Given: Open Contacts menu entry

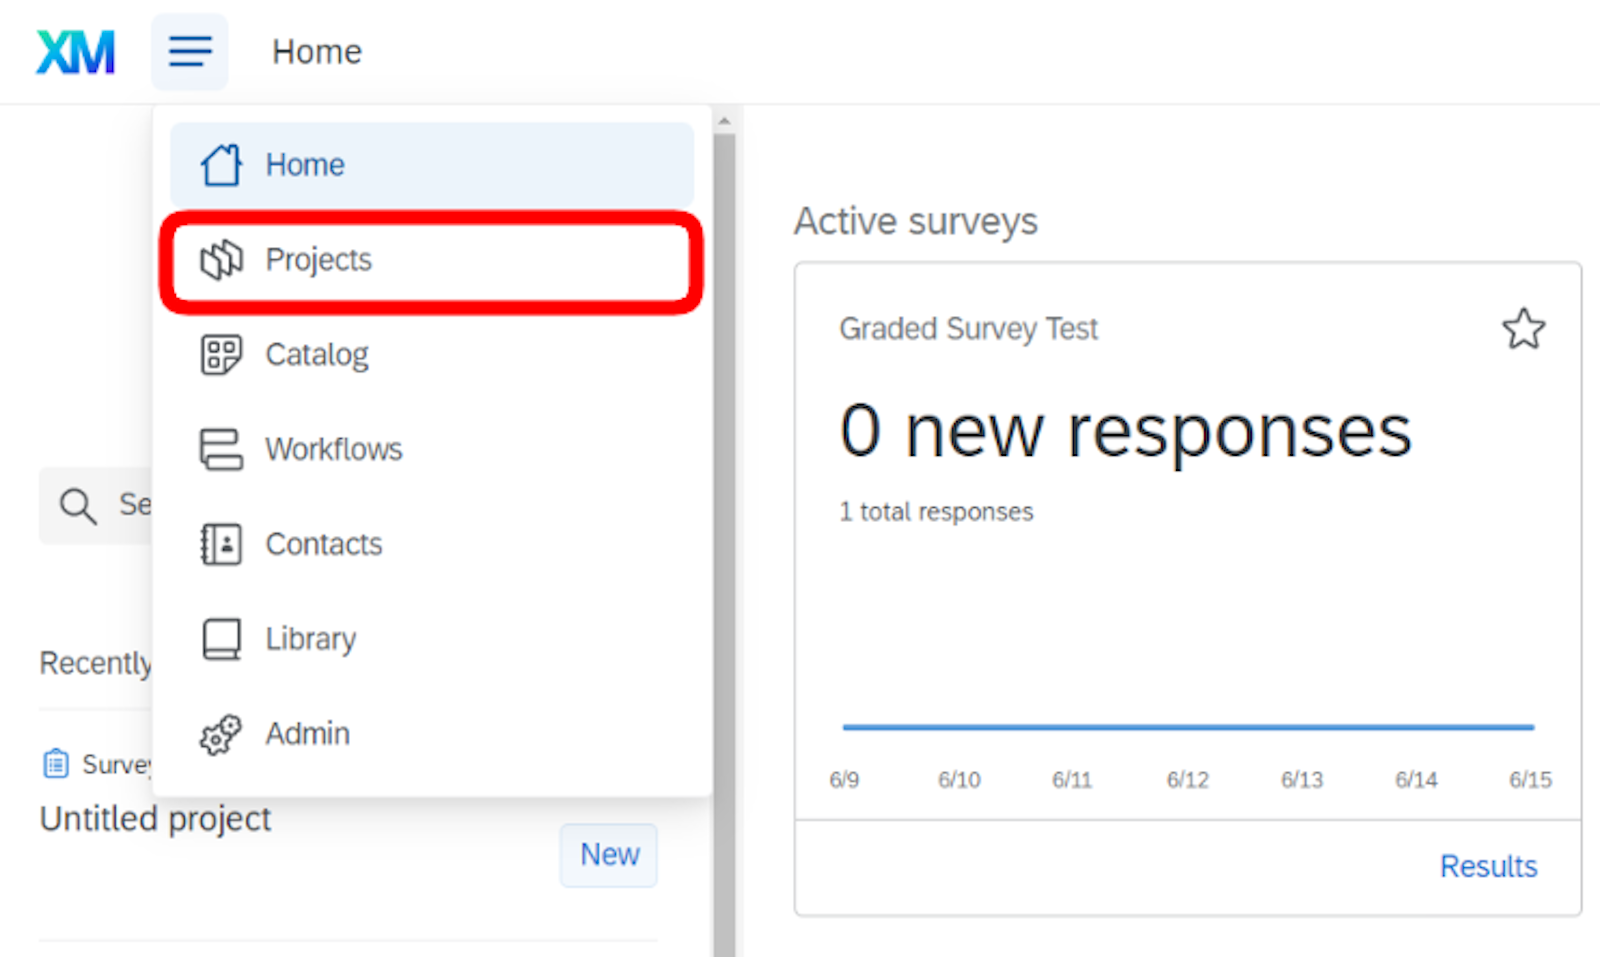Looking at the screenshot, I should 323,544.
